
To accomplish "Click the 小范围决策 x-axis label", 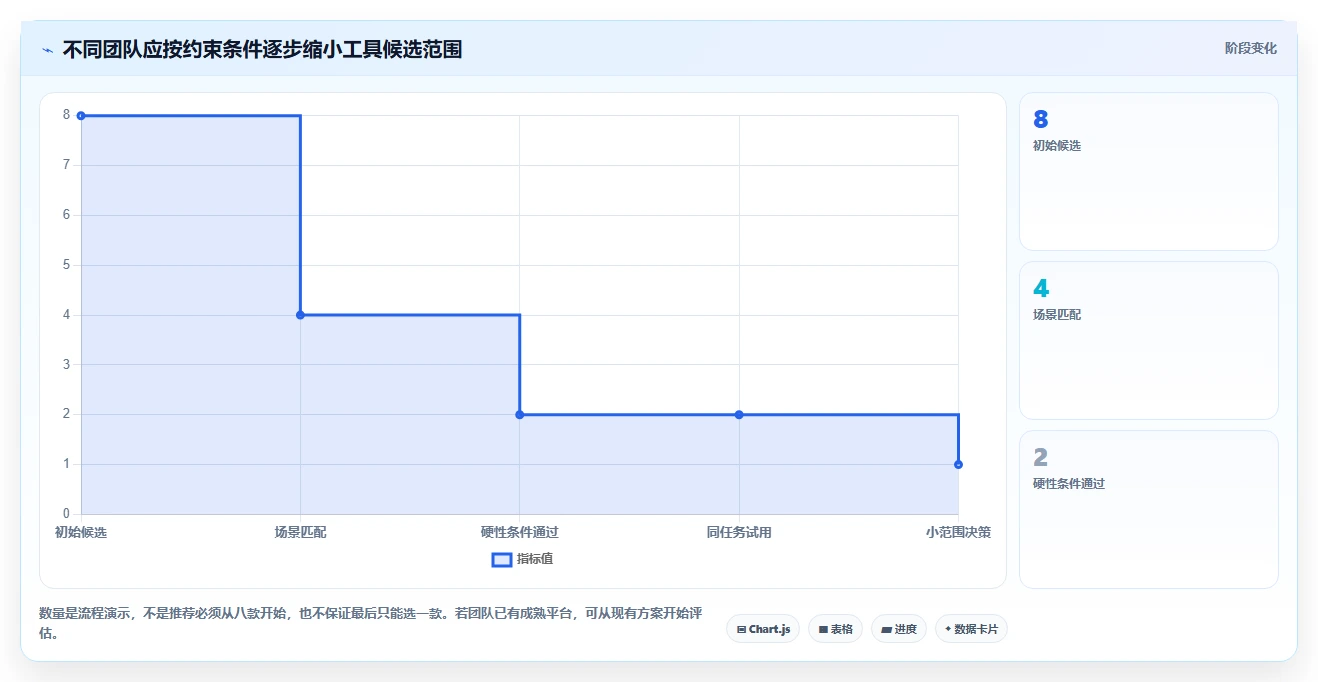I will [x=958, y=532].
